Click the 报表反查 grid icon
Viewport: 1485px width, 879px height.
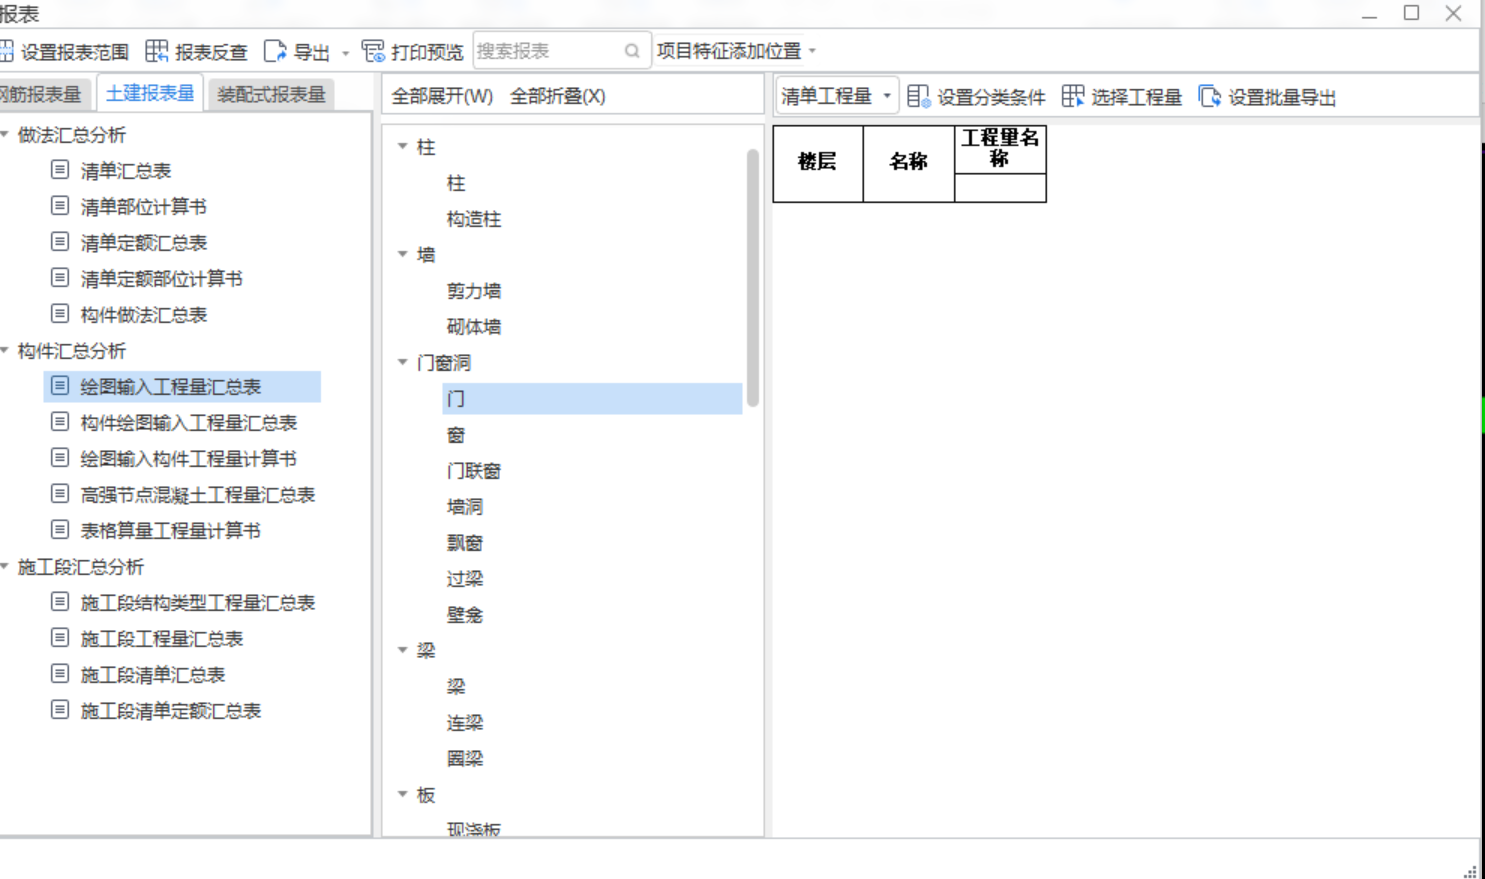157,51
